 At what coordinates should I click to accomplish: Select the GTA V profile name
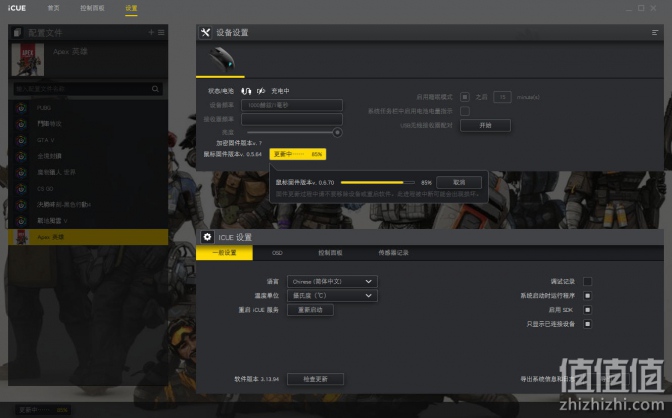pyautogui.click(x=45, y=140)
